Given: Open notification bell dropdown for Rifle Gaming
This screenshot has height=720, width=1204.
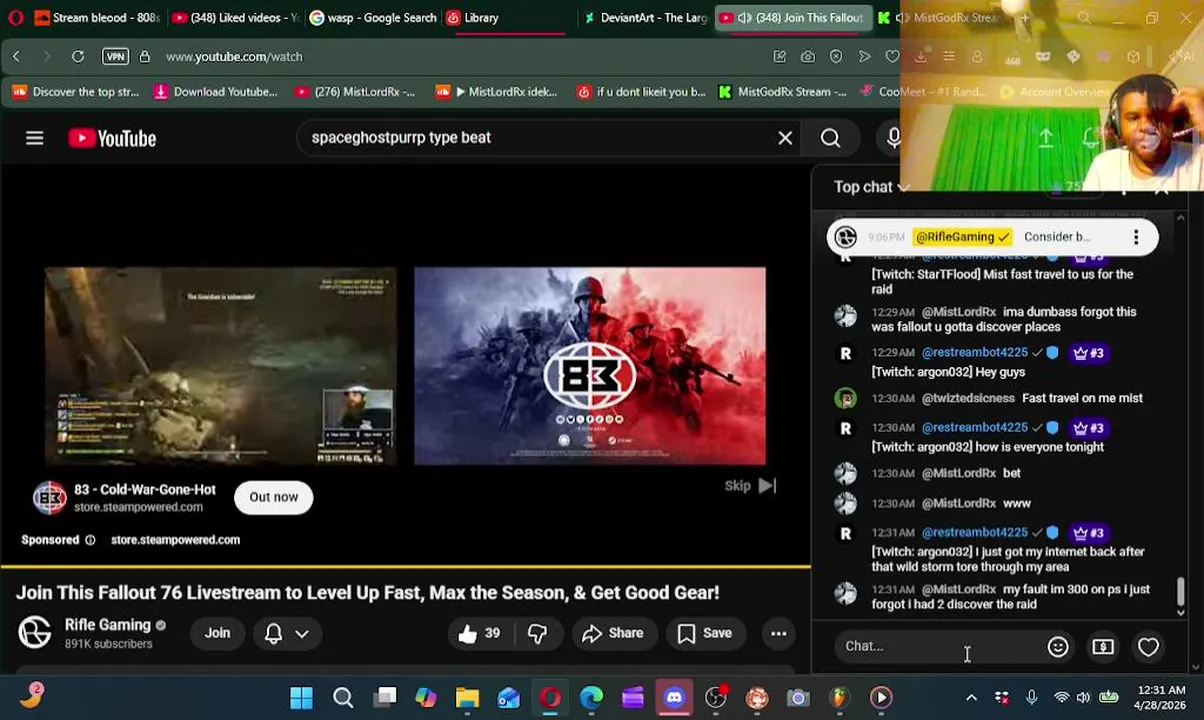Looking at the screenshot, I should 286,633.
